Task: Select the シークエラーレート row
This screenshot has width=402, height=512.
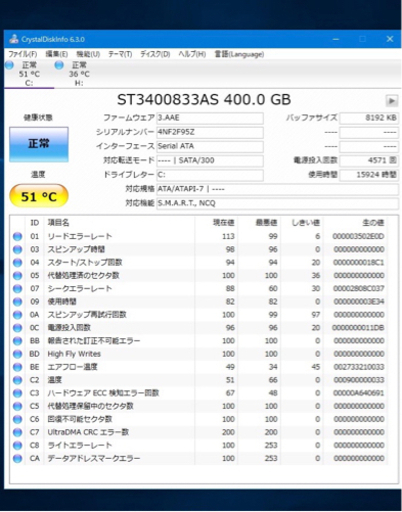Action: [x=199, y=289]
